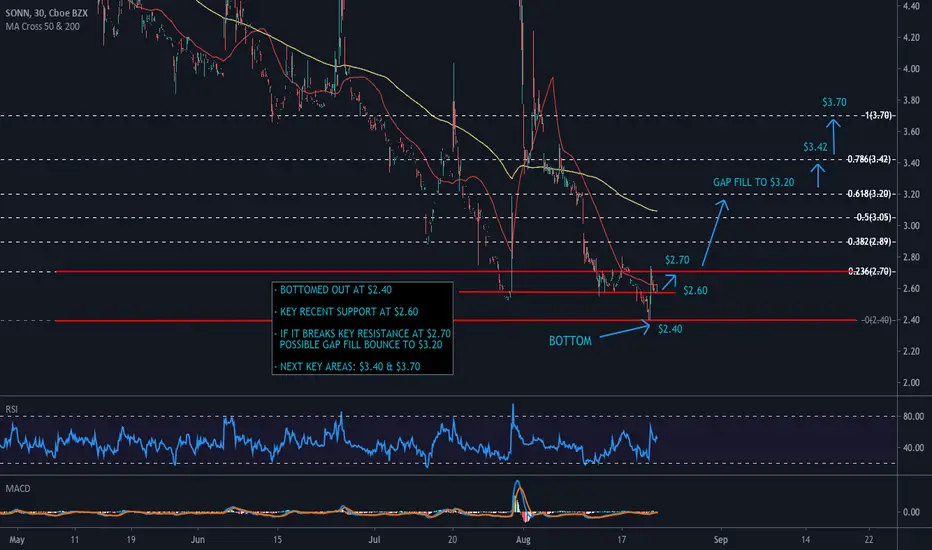Click the BOTTOMED OUT AT $2.40 note line
Screen dimensions: 932x550
pos(336,290)
